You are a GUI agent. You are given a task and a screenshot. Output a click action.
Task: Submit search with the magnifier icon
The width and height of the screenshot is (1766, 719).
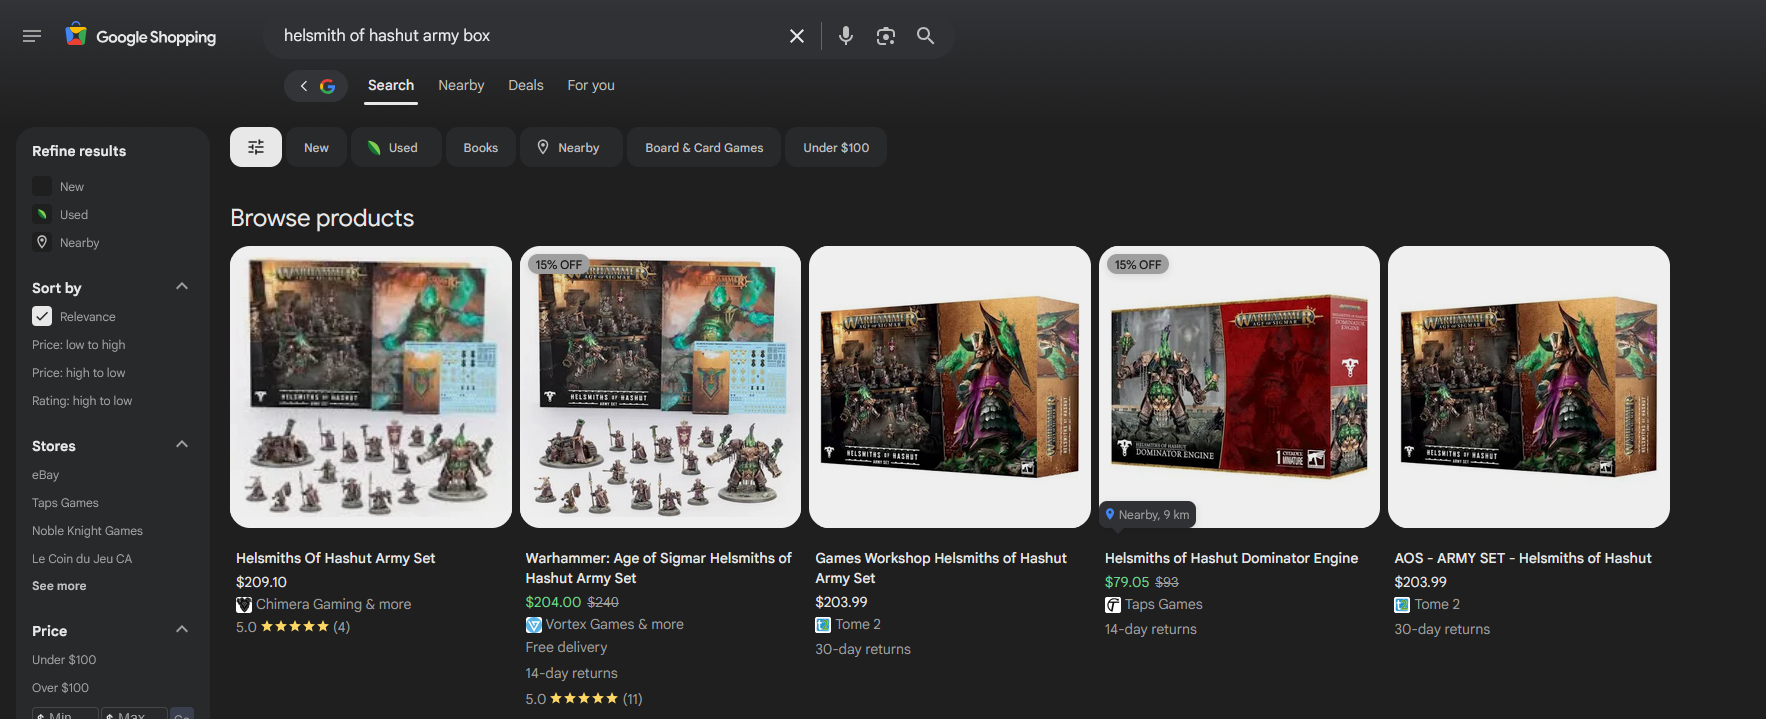coord(926,36)
